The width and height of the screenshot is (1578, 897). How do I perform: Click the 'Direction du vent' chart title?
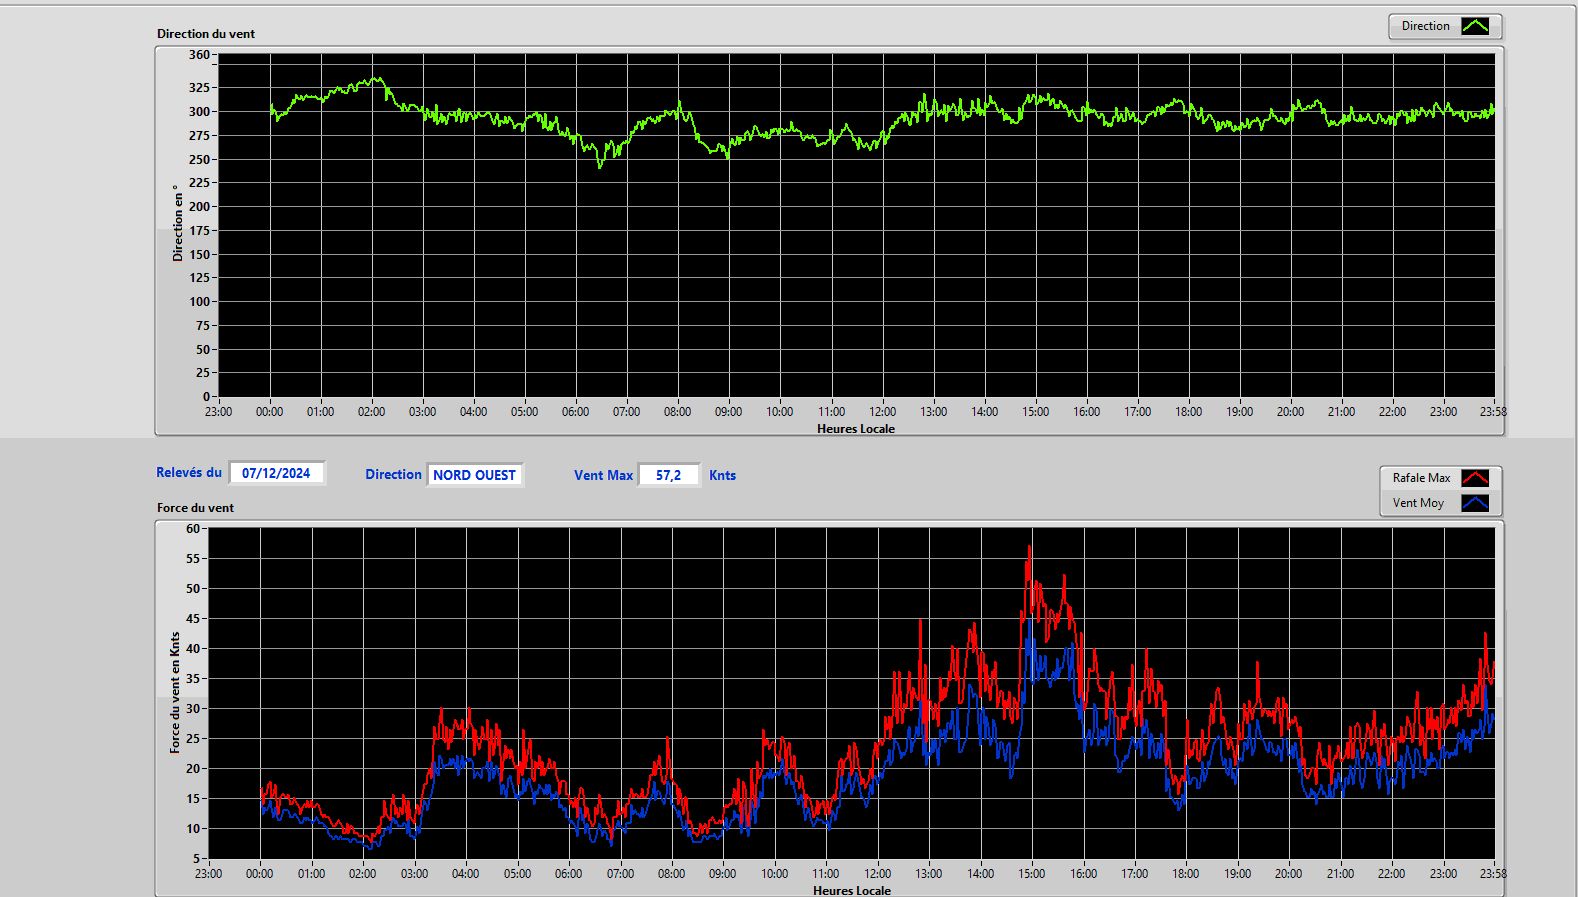tap(206, 33)
